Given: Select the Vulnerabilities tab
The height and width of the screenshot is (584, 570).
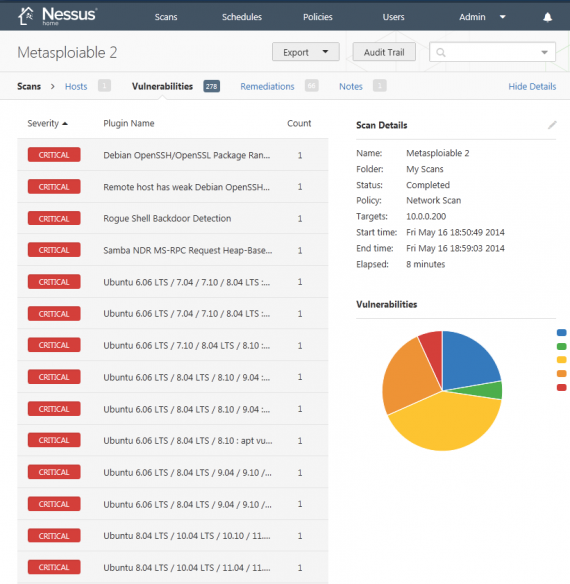Looking at the screenshot, I should 162,86.
